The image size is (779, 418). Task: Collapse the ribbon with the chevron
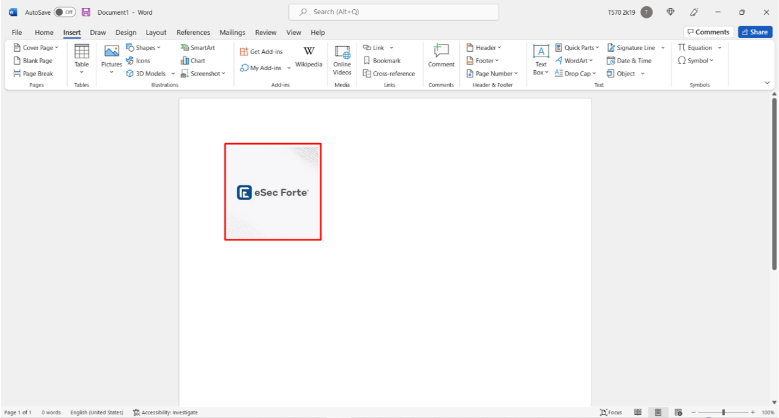(767, 83)
